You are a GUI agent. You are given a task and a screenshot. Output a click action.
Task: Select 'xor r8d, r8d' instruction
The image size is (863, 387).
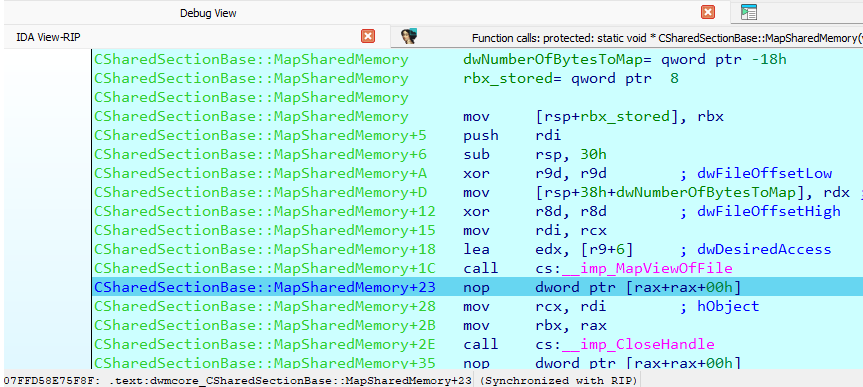(535, 211)
